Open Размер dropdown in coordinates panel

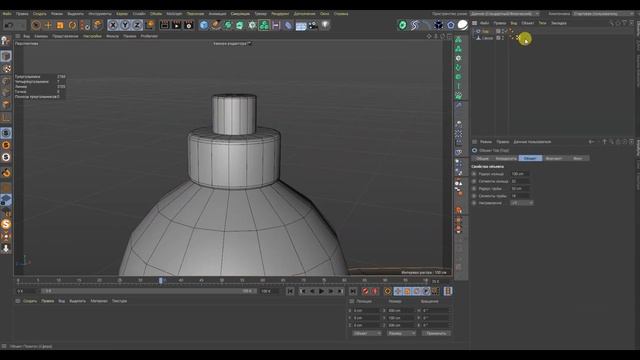tap(401, 333)
